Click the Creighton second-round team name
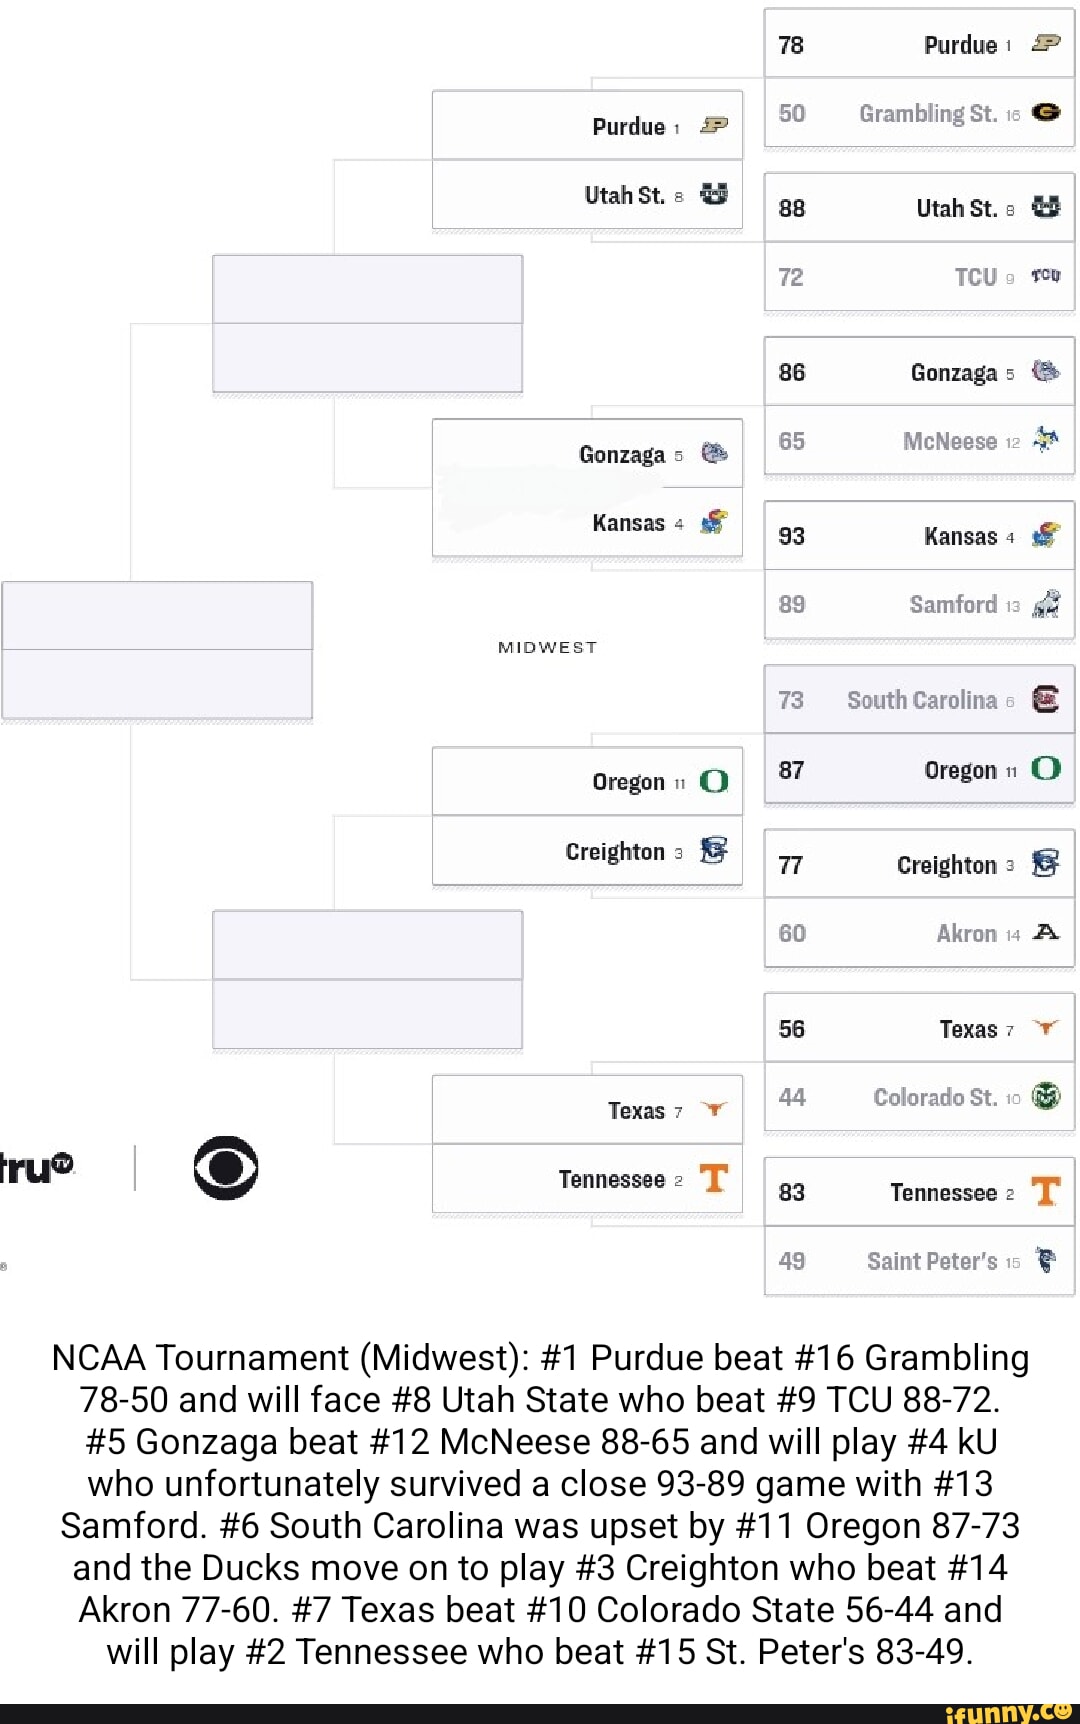1080x1724 pixels. [x=615, y=851]
